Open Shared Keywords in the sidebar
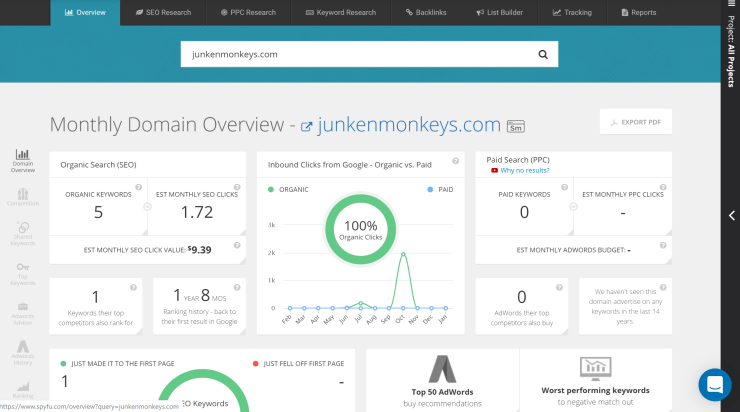The image size is (740, 412). [22, 233]
